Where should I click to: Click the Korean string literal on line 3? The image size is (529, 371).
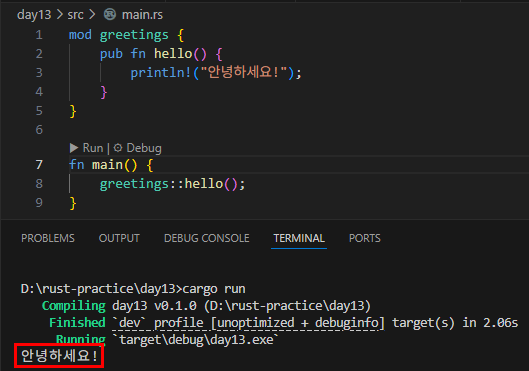click(x=244, y=72)
